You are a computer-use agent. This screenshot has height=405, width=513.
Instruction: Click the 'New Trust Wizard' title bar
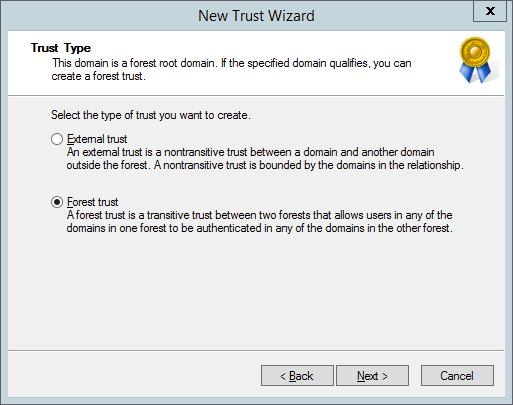[x=256, y=16]
